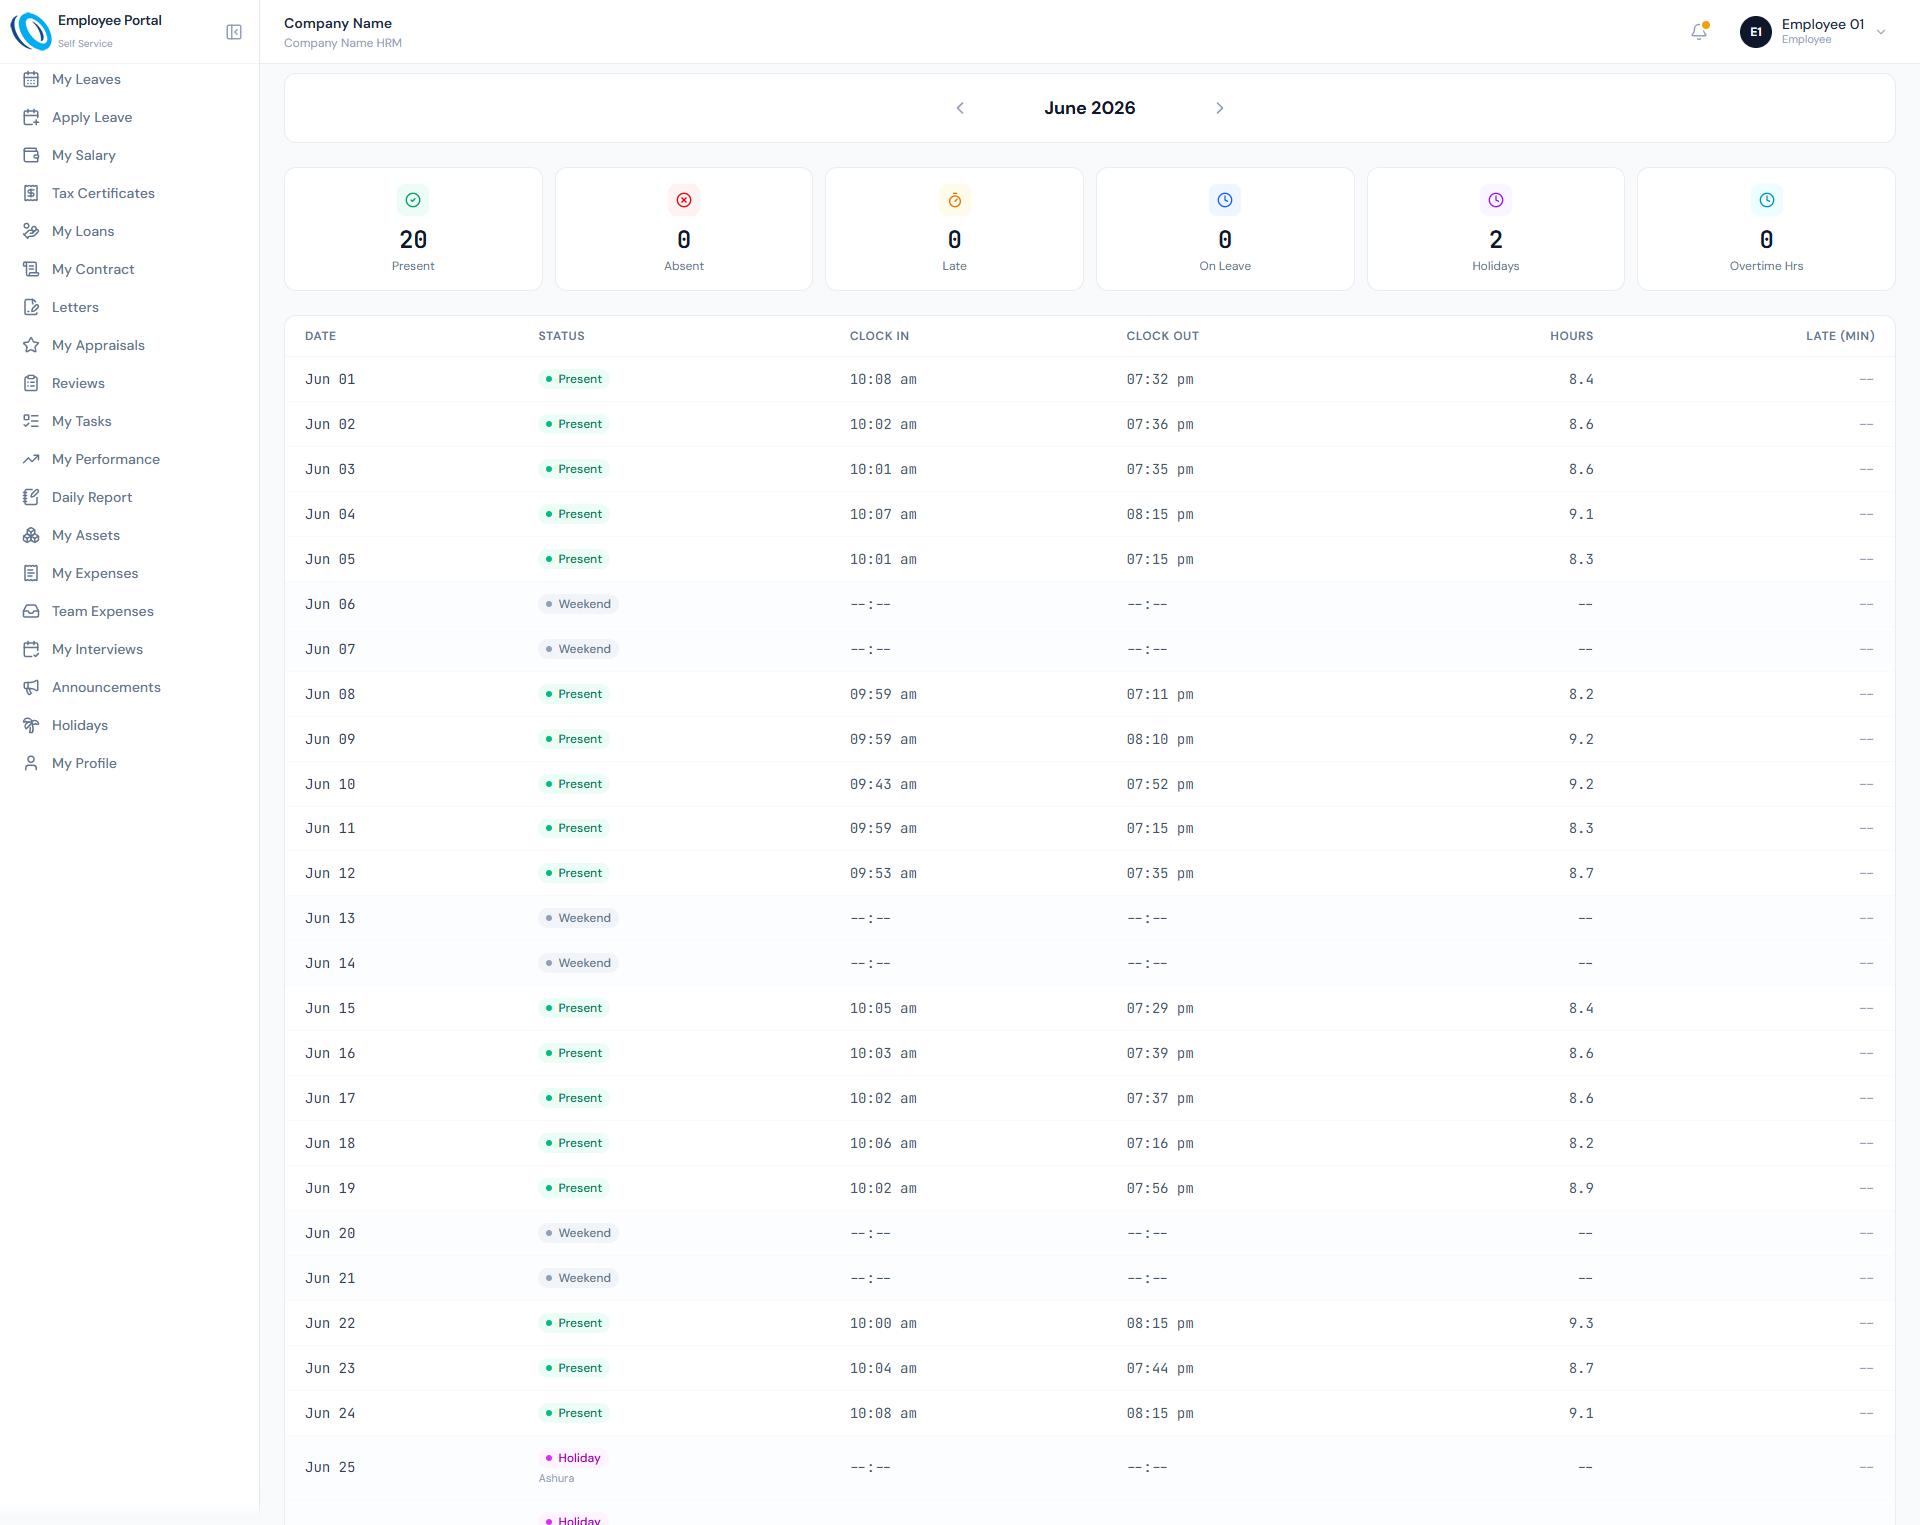Screen dimensions: 1920x1525
Task: Go to previous month arrow
Action: (960, 108)
